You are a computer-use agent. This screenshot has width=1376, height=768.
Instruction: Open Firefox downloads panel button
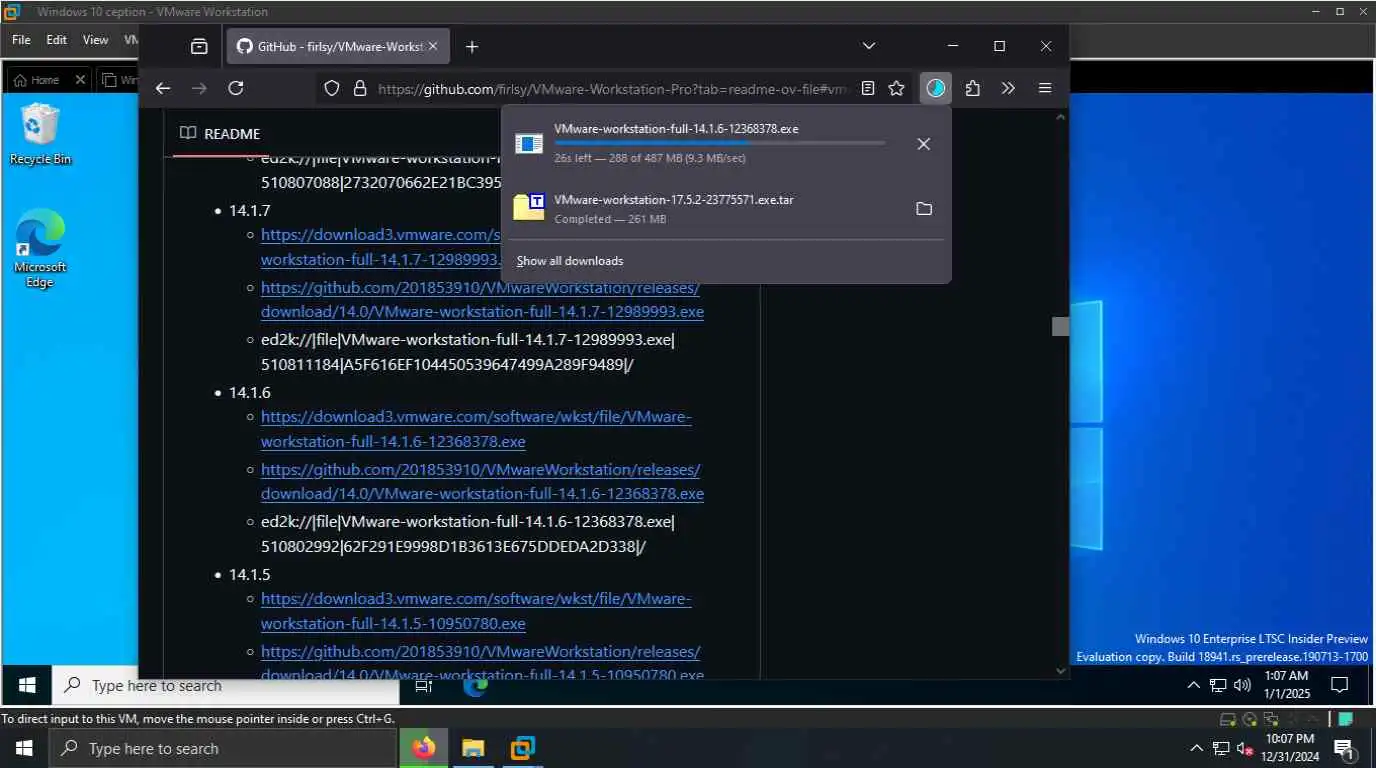pos(935,88)
